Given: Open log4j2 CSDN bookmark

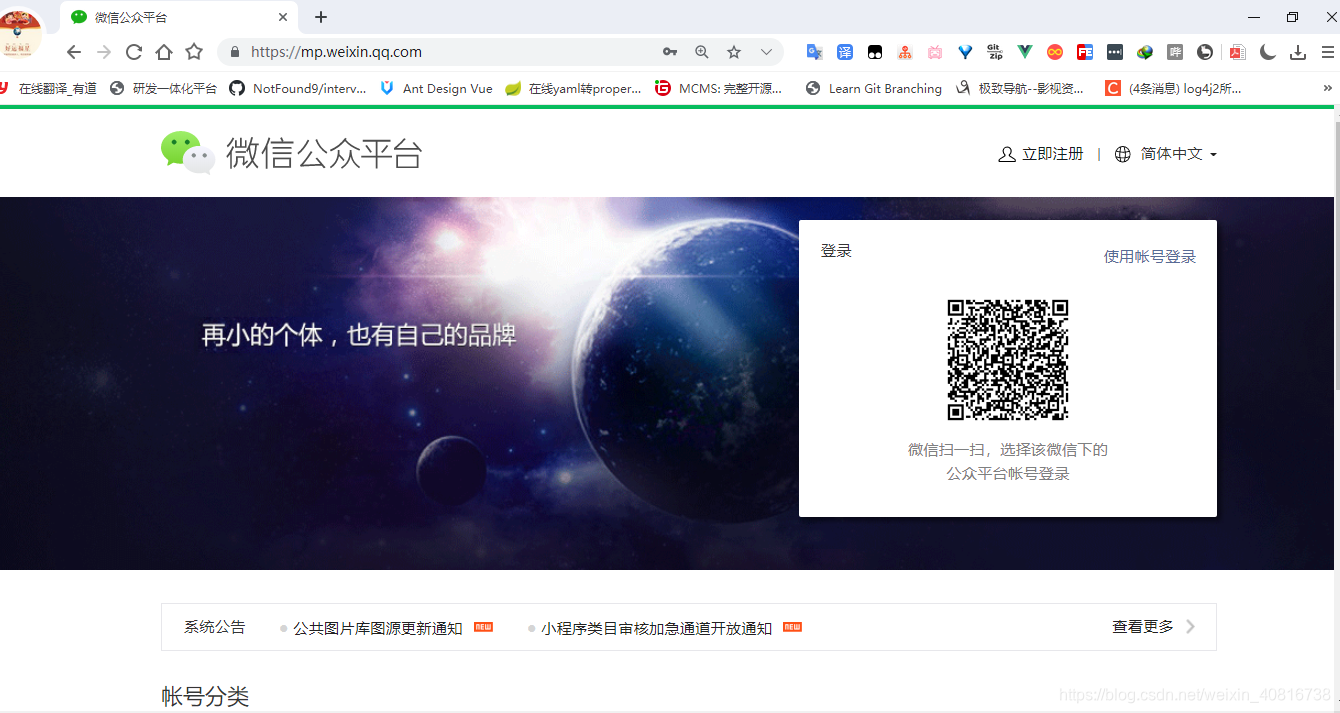Looking at the screenshot, I should click(x=1173, y=88).
